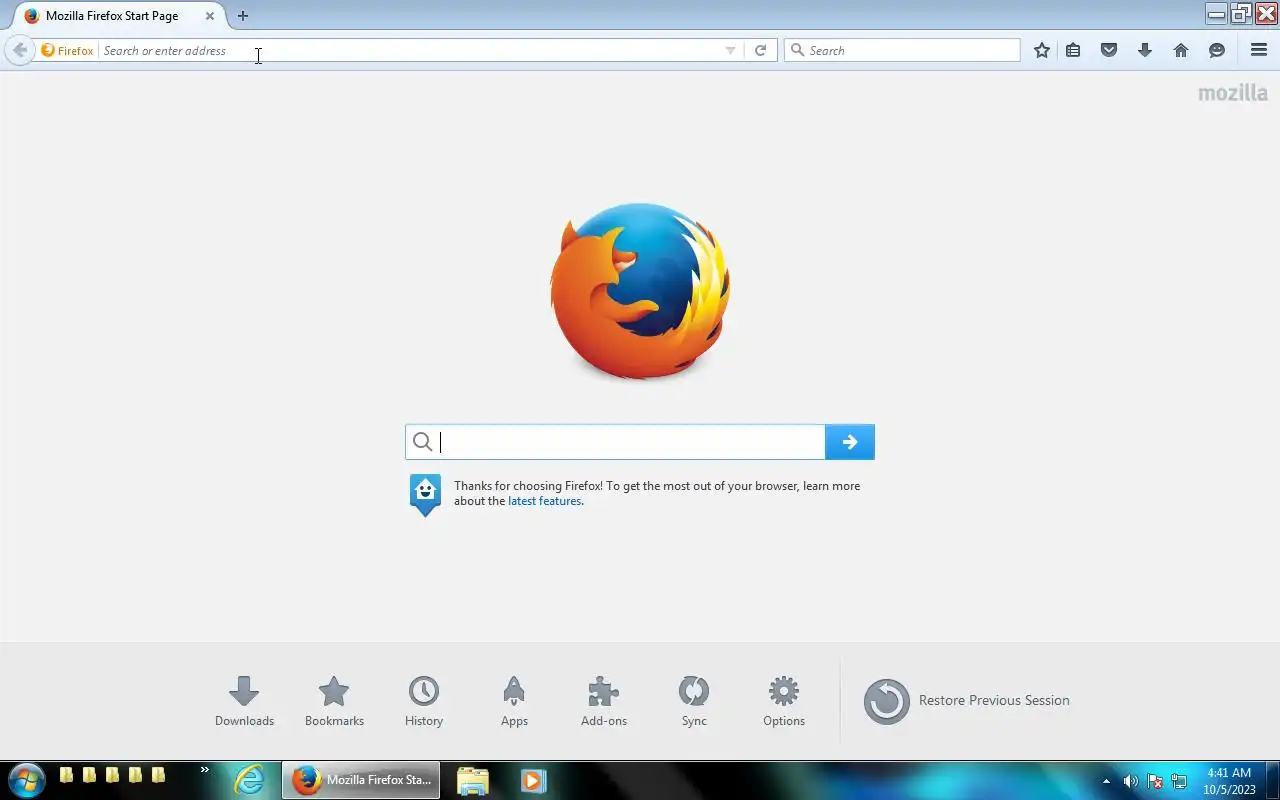1280x800 pixels.
Task: Save the page to Pocket
Action: click(x=1109, y=50)
